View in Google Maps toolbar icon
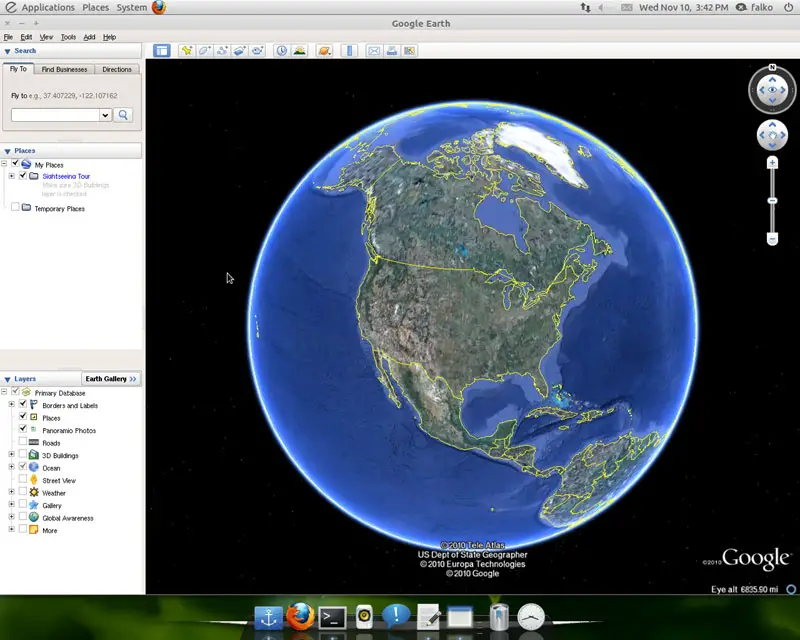The image size is (800, 640). [x=409, y=51]
